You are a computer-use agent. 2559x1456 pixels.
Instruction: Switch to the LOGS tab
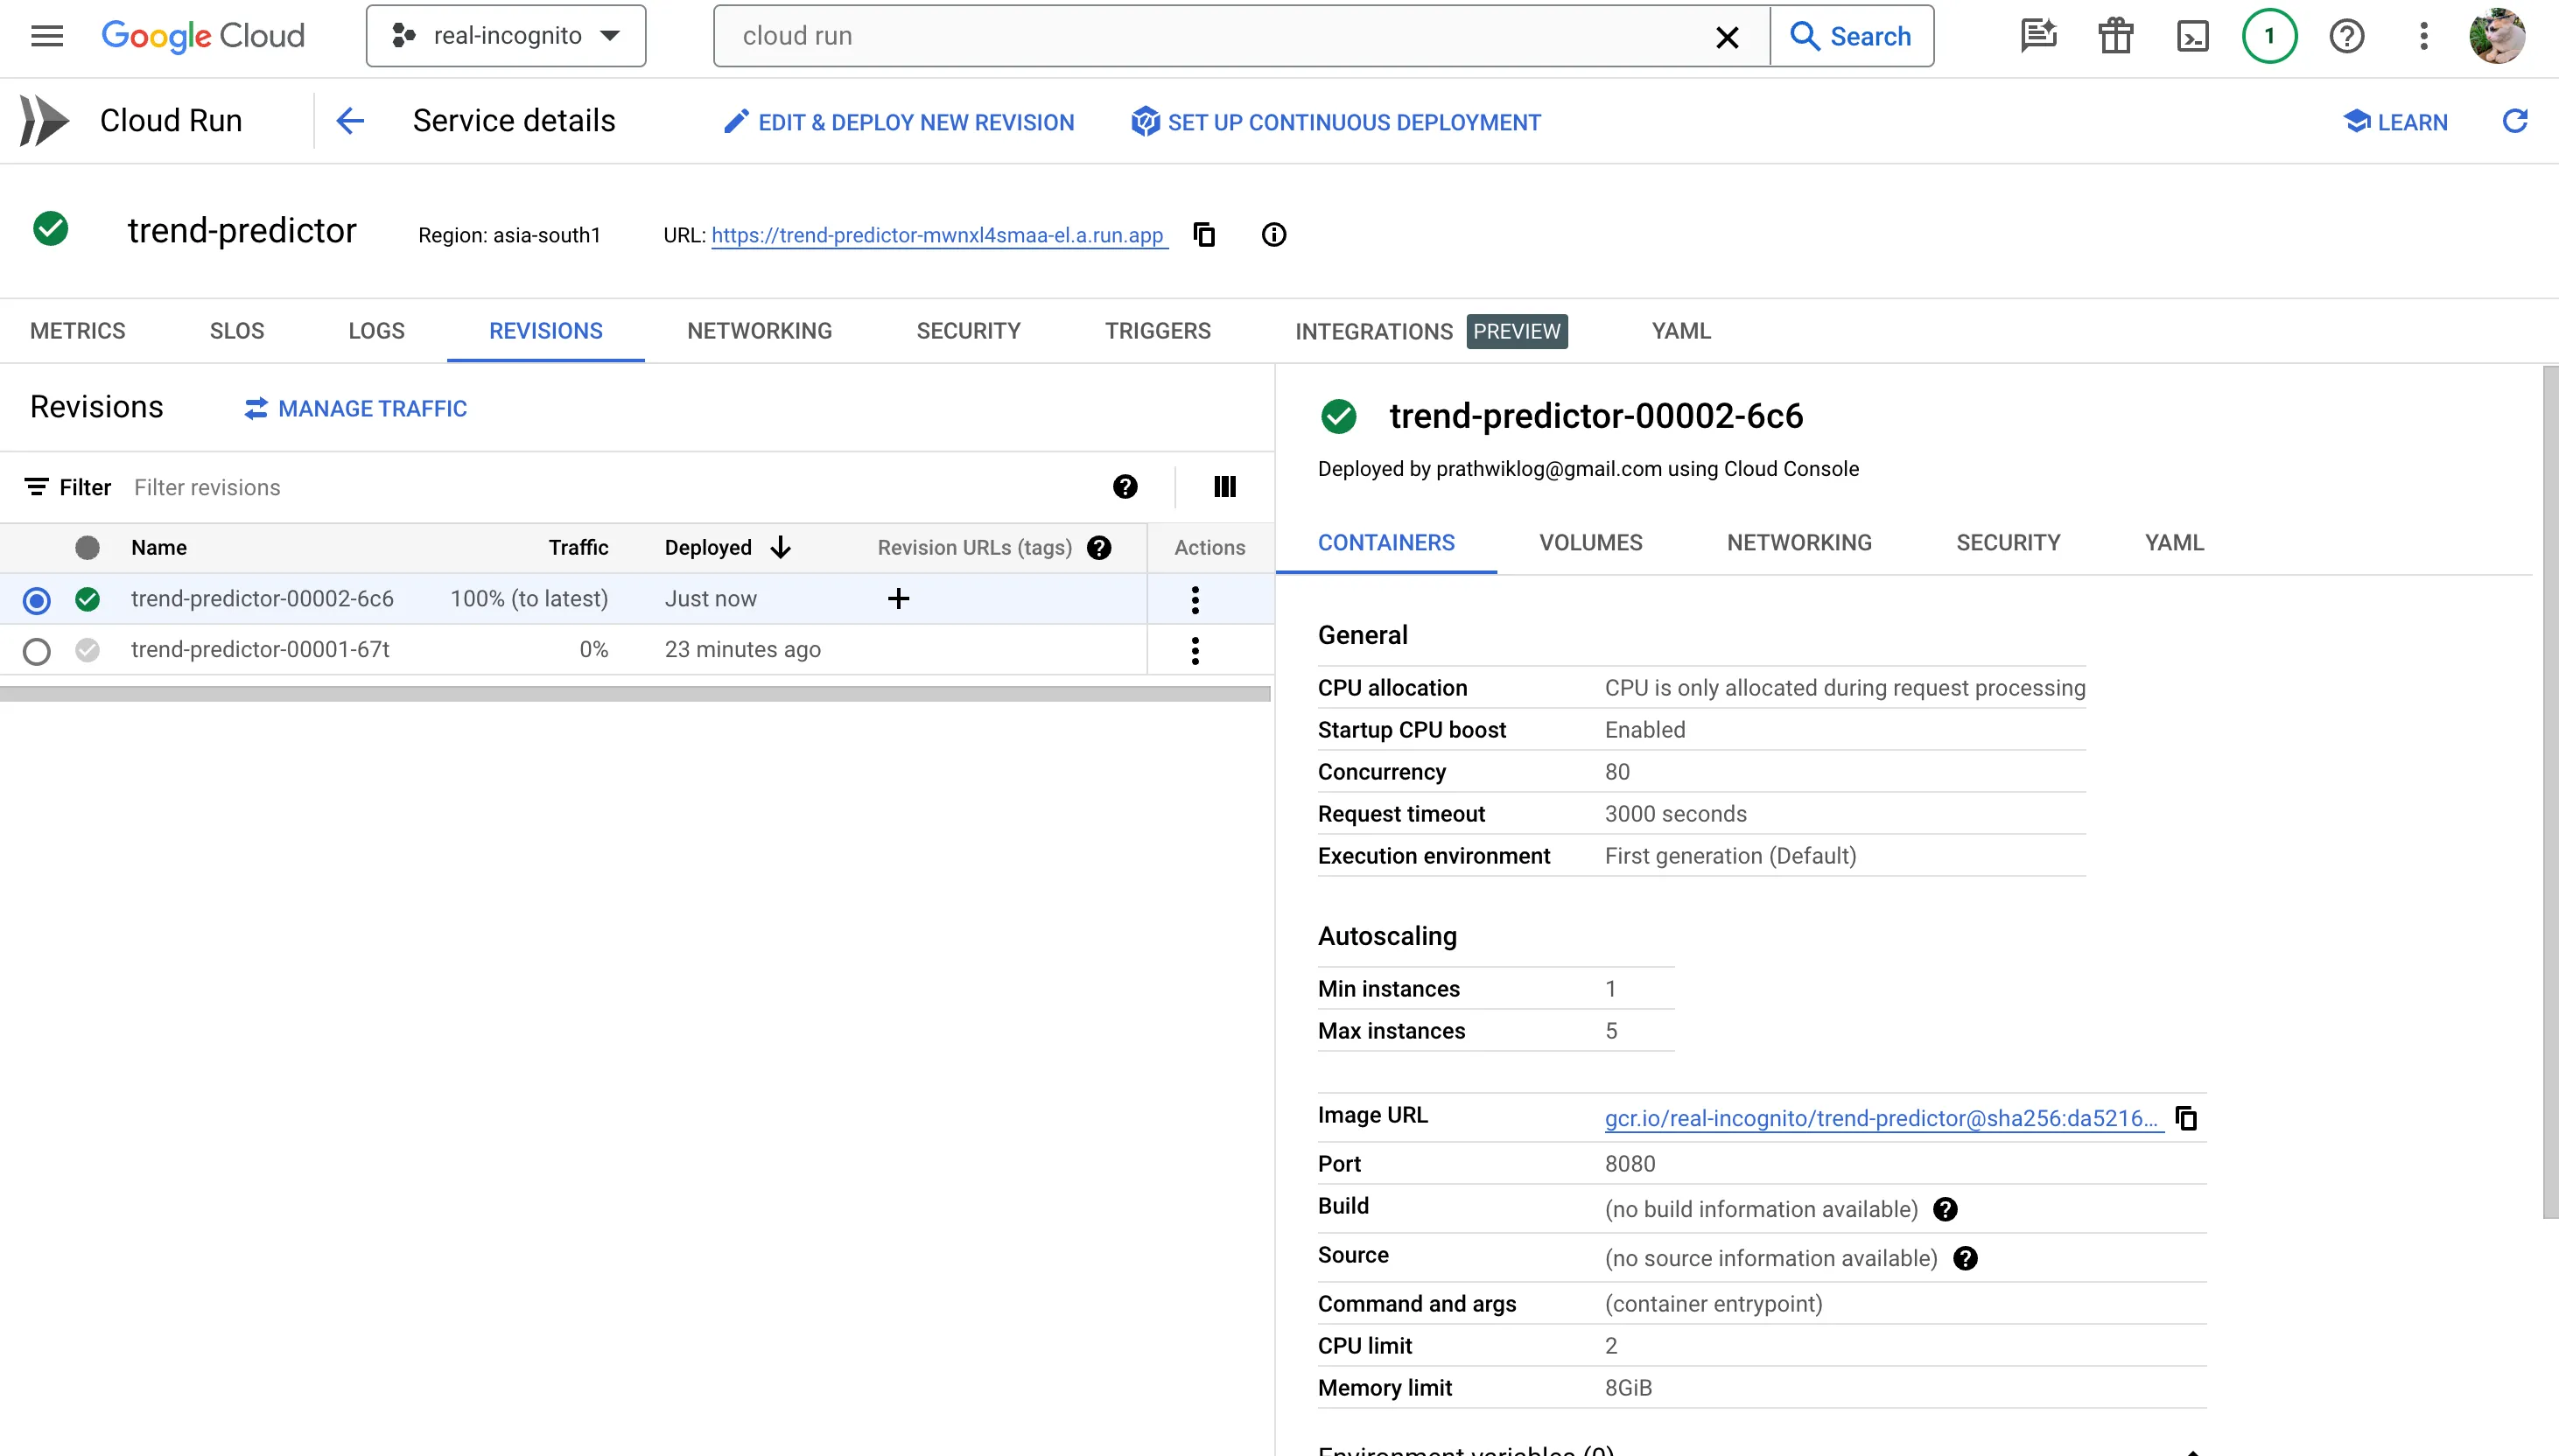tap(376, 331)
